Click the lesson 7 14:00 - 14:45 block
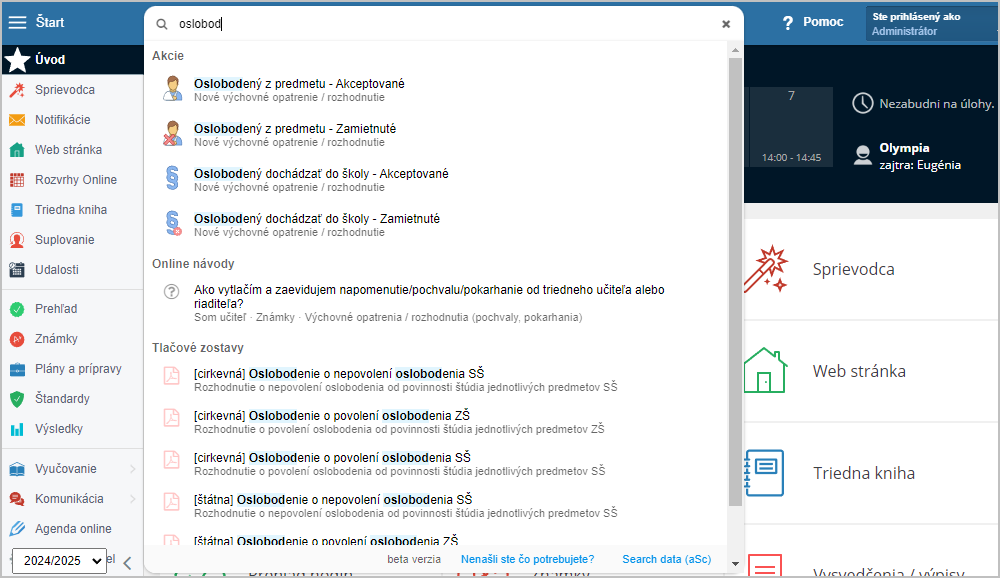 791,127
